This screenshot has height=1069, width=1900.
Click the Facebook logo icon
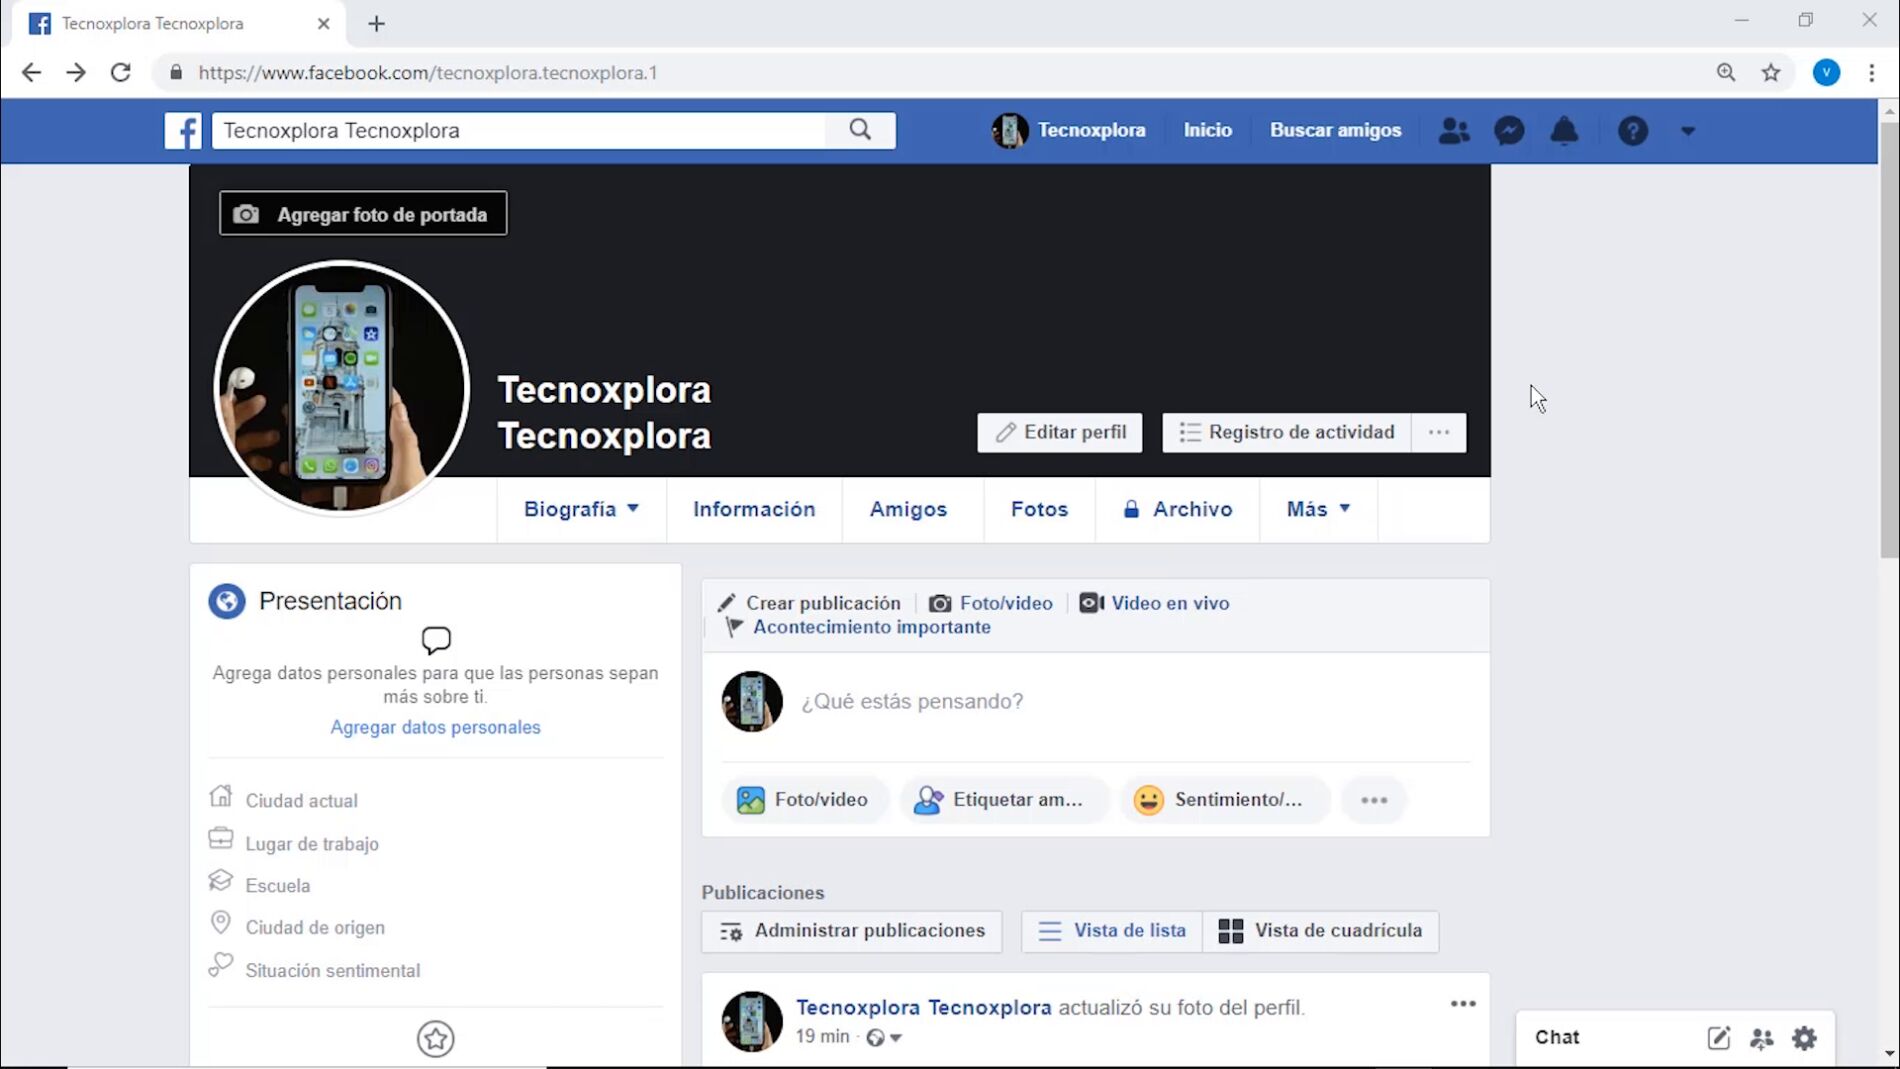(x=183, y=130)
